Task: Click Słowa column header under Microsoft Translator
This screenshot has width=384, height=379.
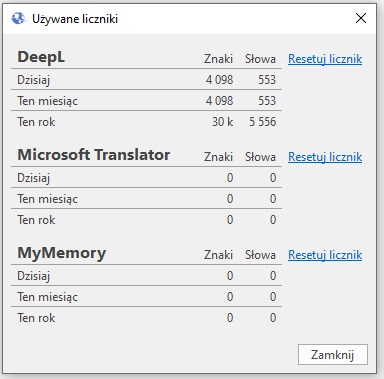Action: point(260,157)
